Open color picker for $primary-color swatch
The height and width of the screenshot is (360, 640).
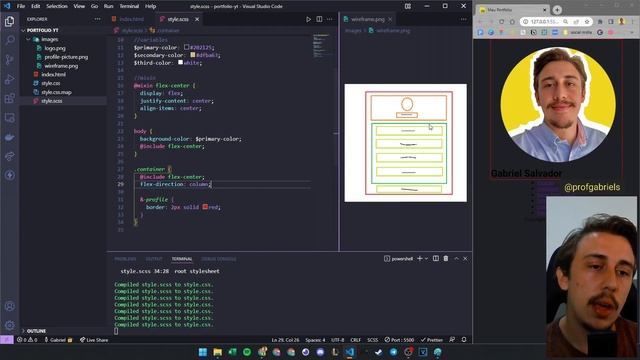(187, 47)
